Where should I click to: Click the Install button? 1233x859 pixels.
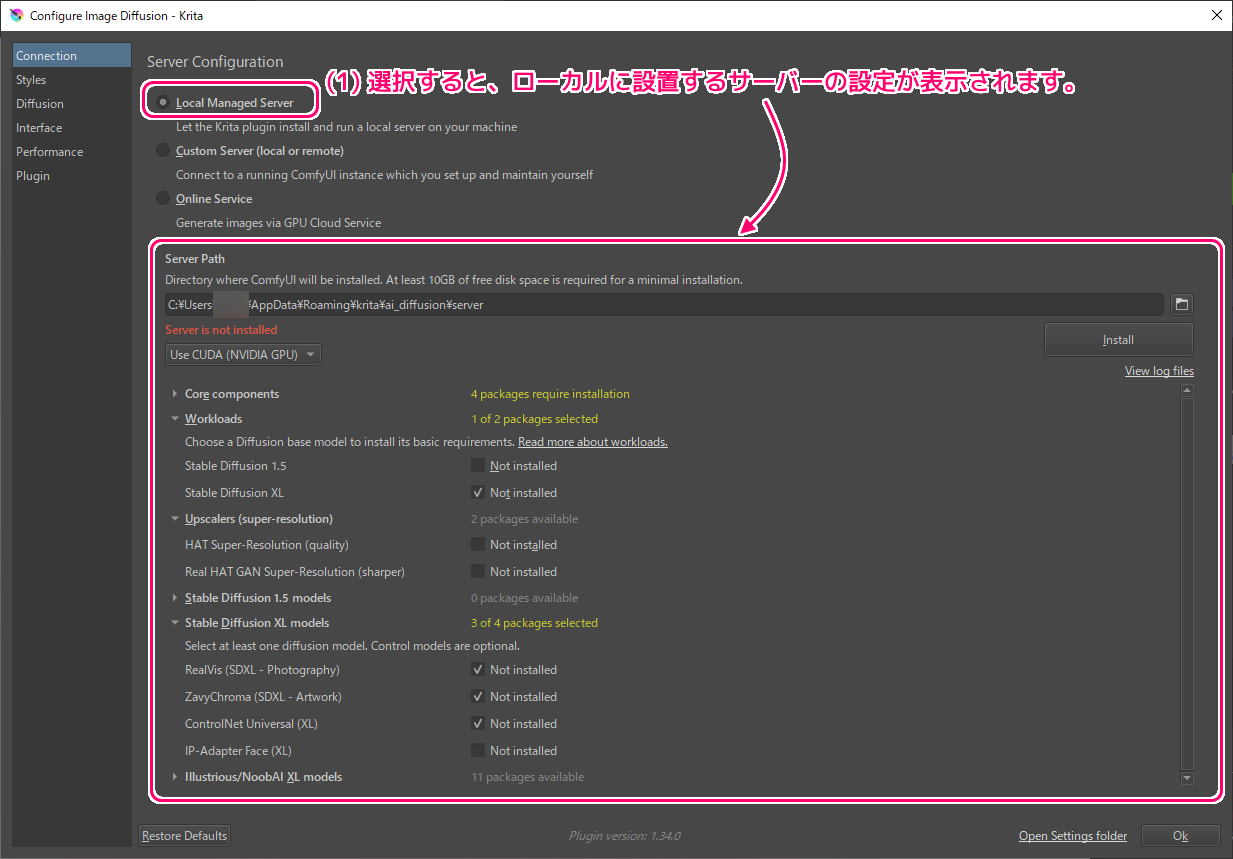tap(1118, 339)
